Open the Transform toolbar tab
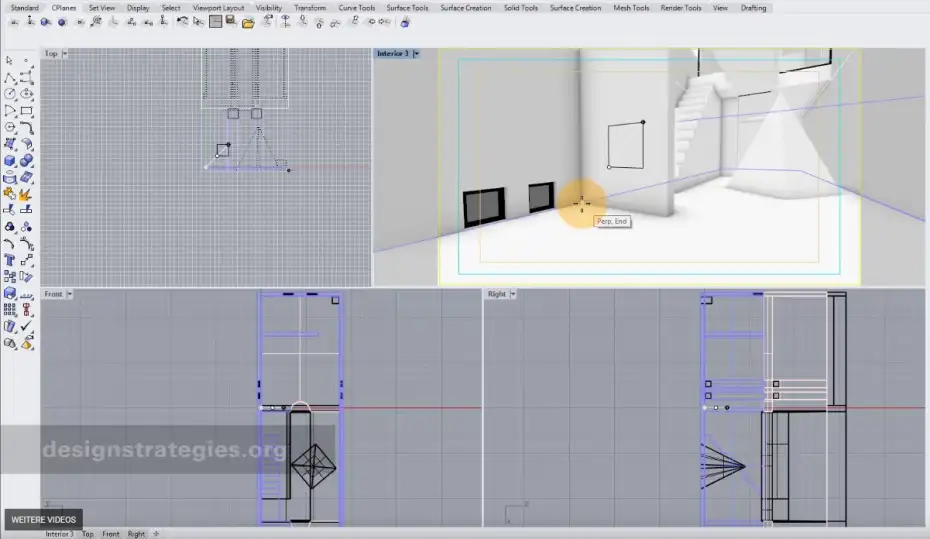 click(x=310, y=8)
